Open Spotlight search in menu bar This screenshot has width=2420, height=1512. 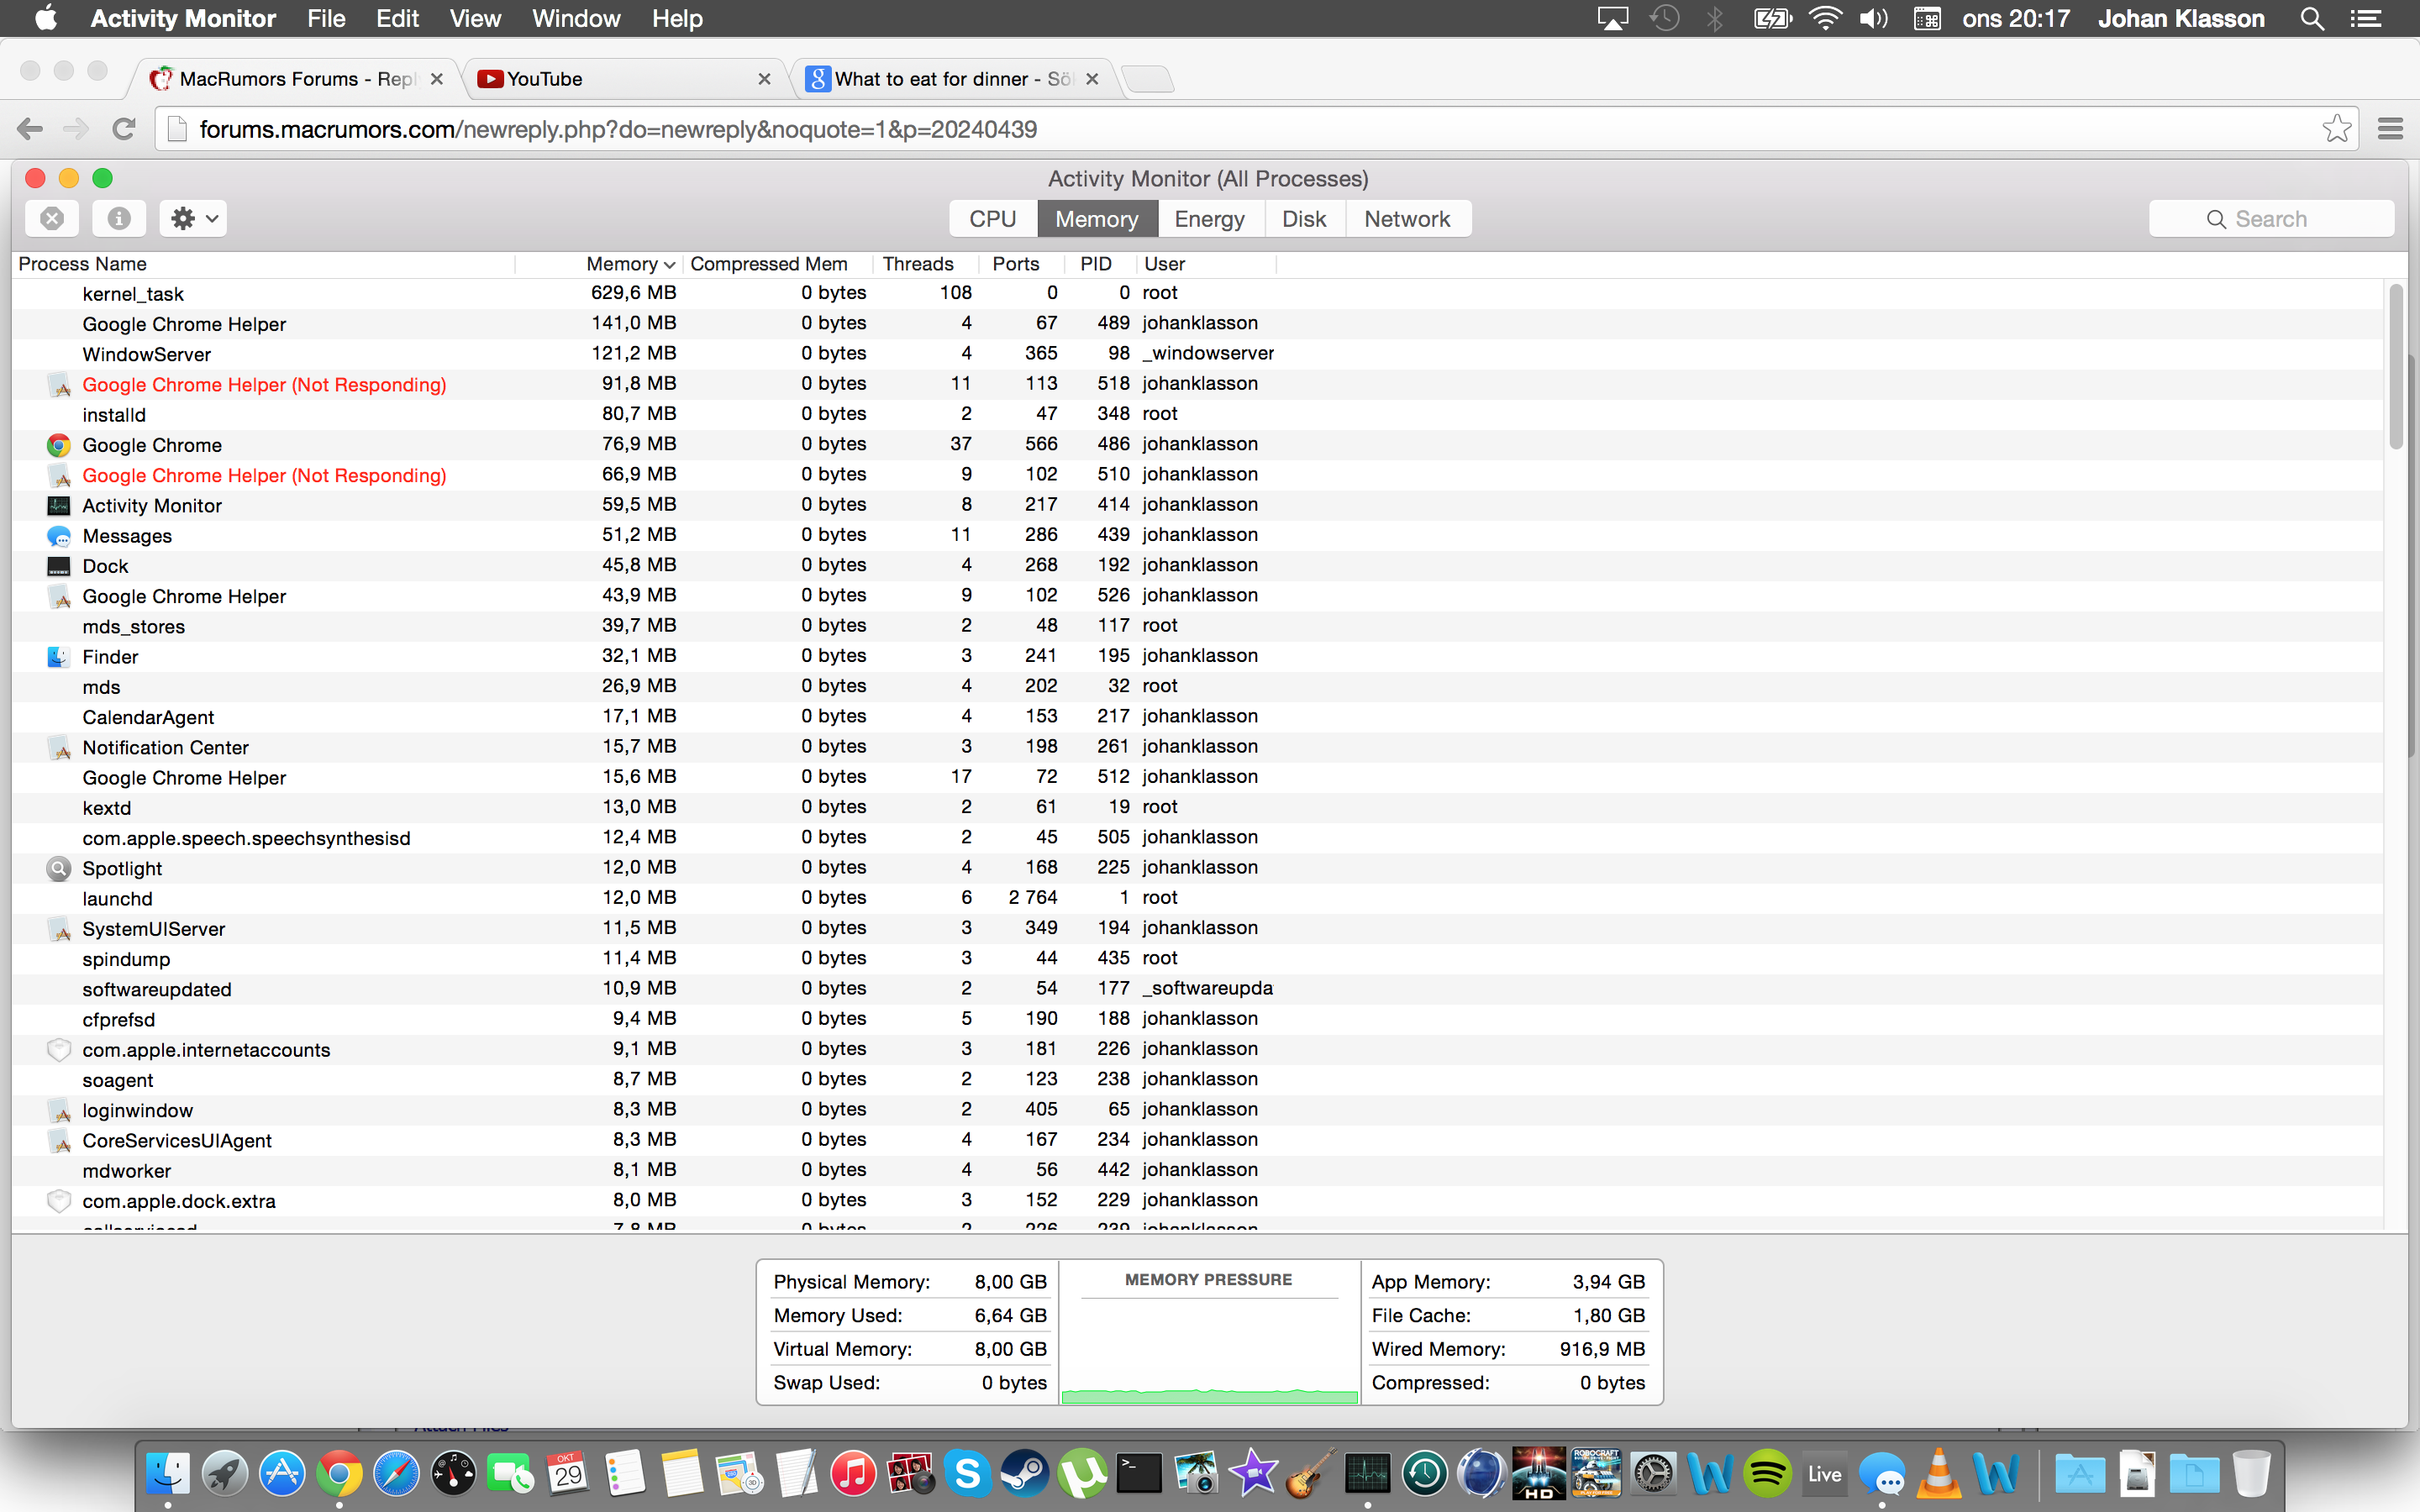point(2312,18)
